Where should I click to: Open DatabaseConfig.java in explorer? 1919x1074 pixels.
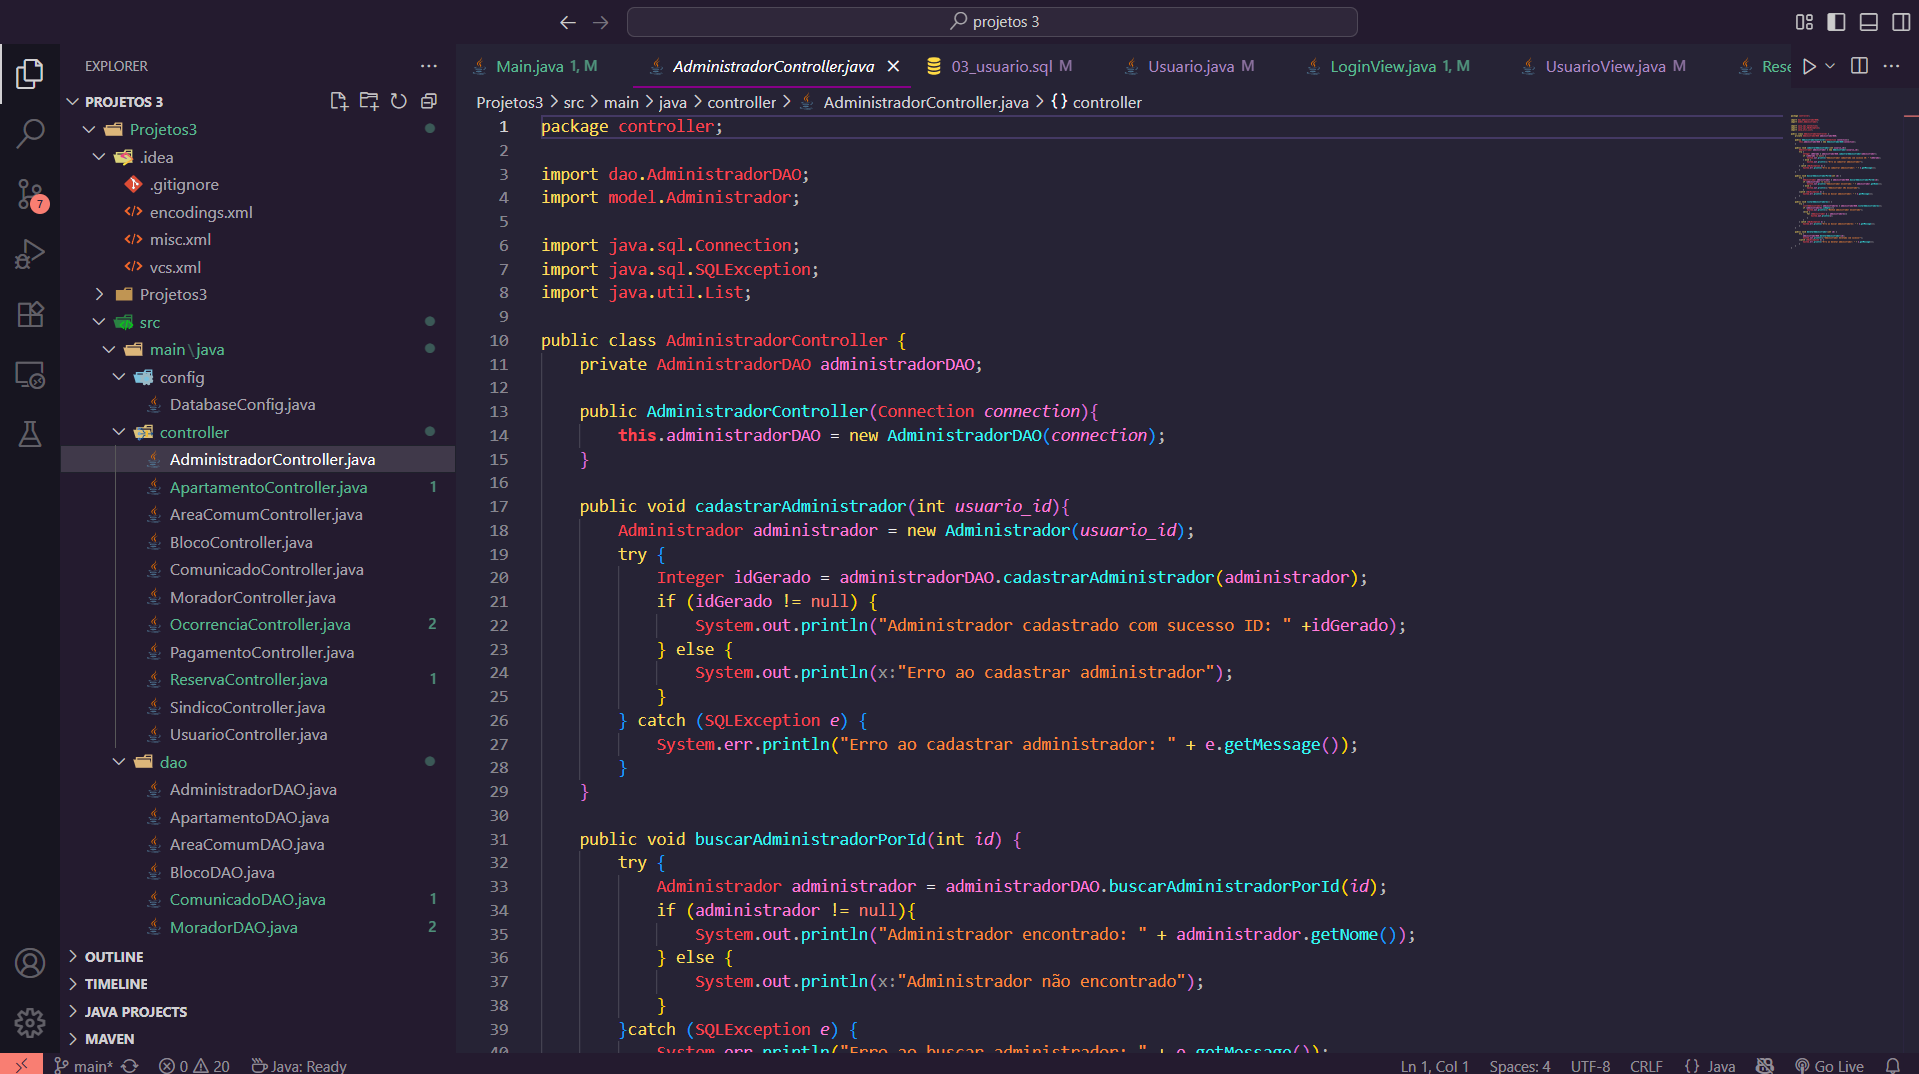[242, 404]
